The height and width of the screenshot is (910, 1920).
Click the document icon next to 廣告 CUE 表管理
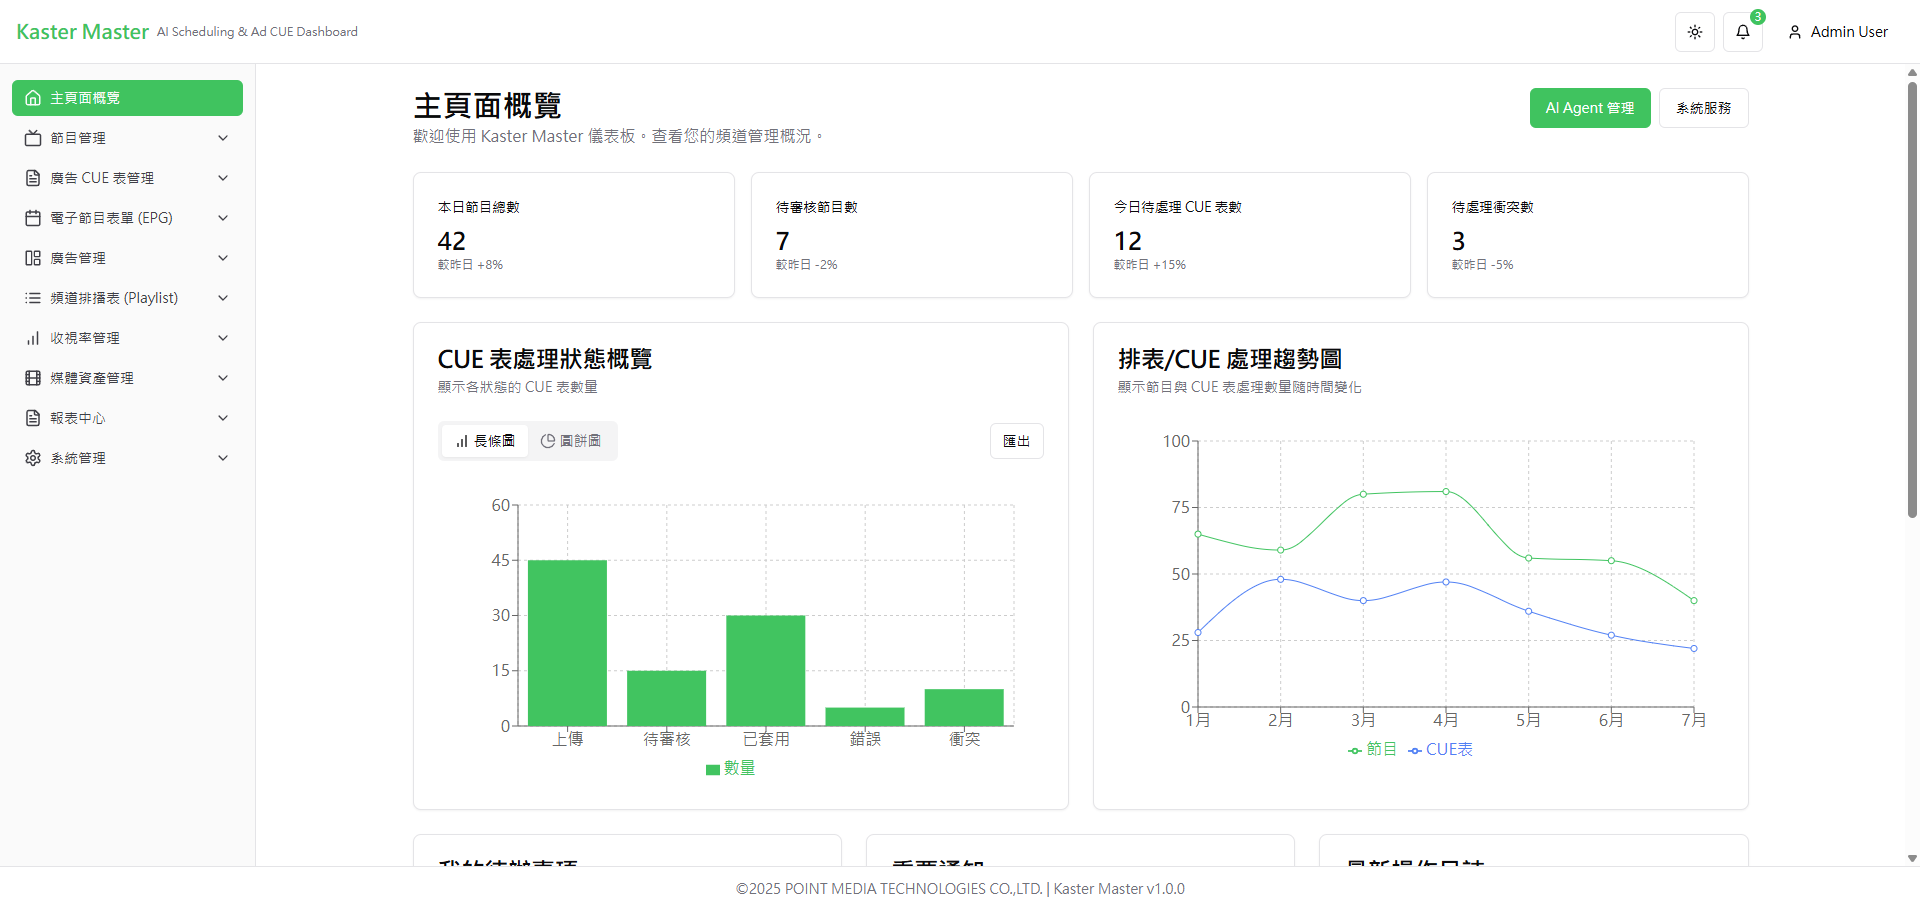point(33,178)
